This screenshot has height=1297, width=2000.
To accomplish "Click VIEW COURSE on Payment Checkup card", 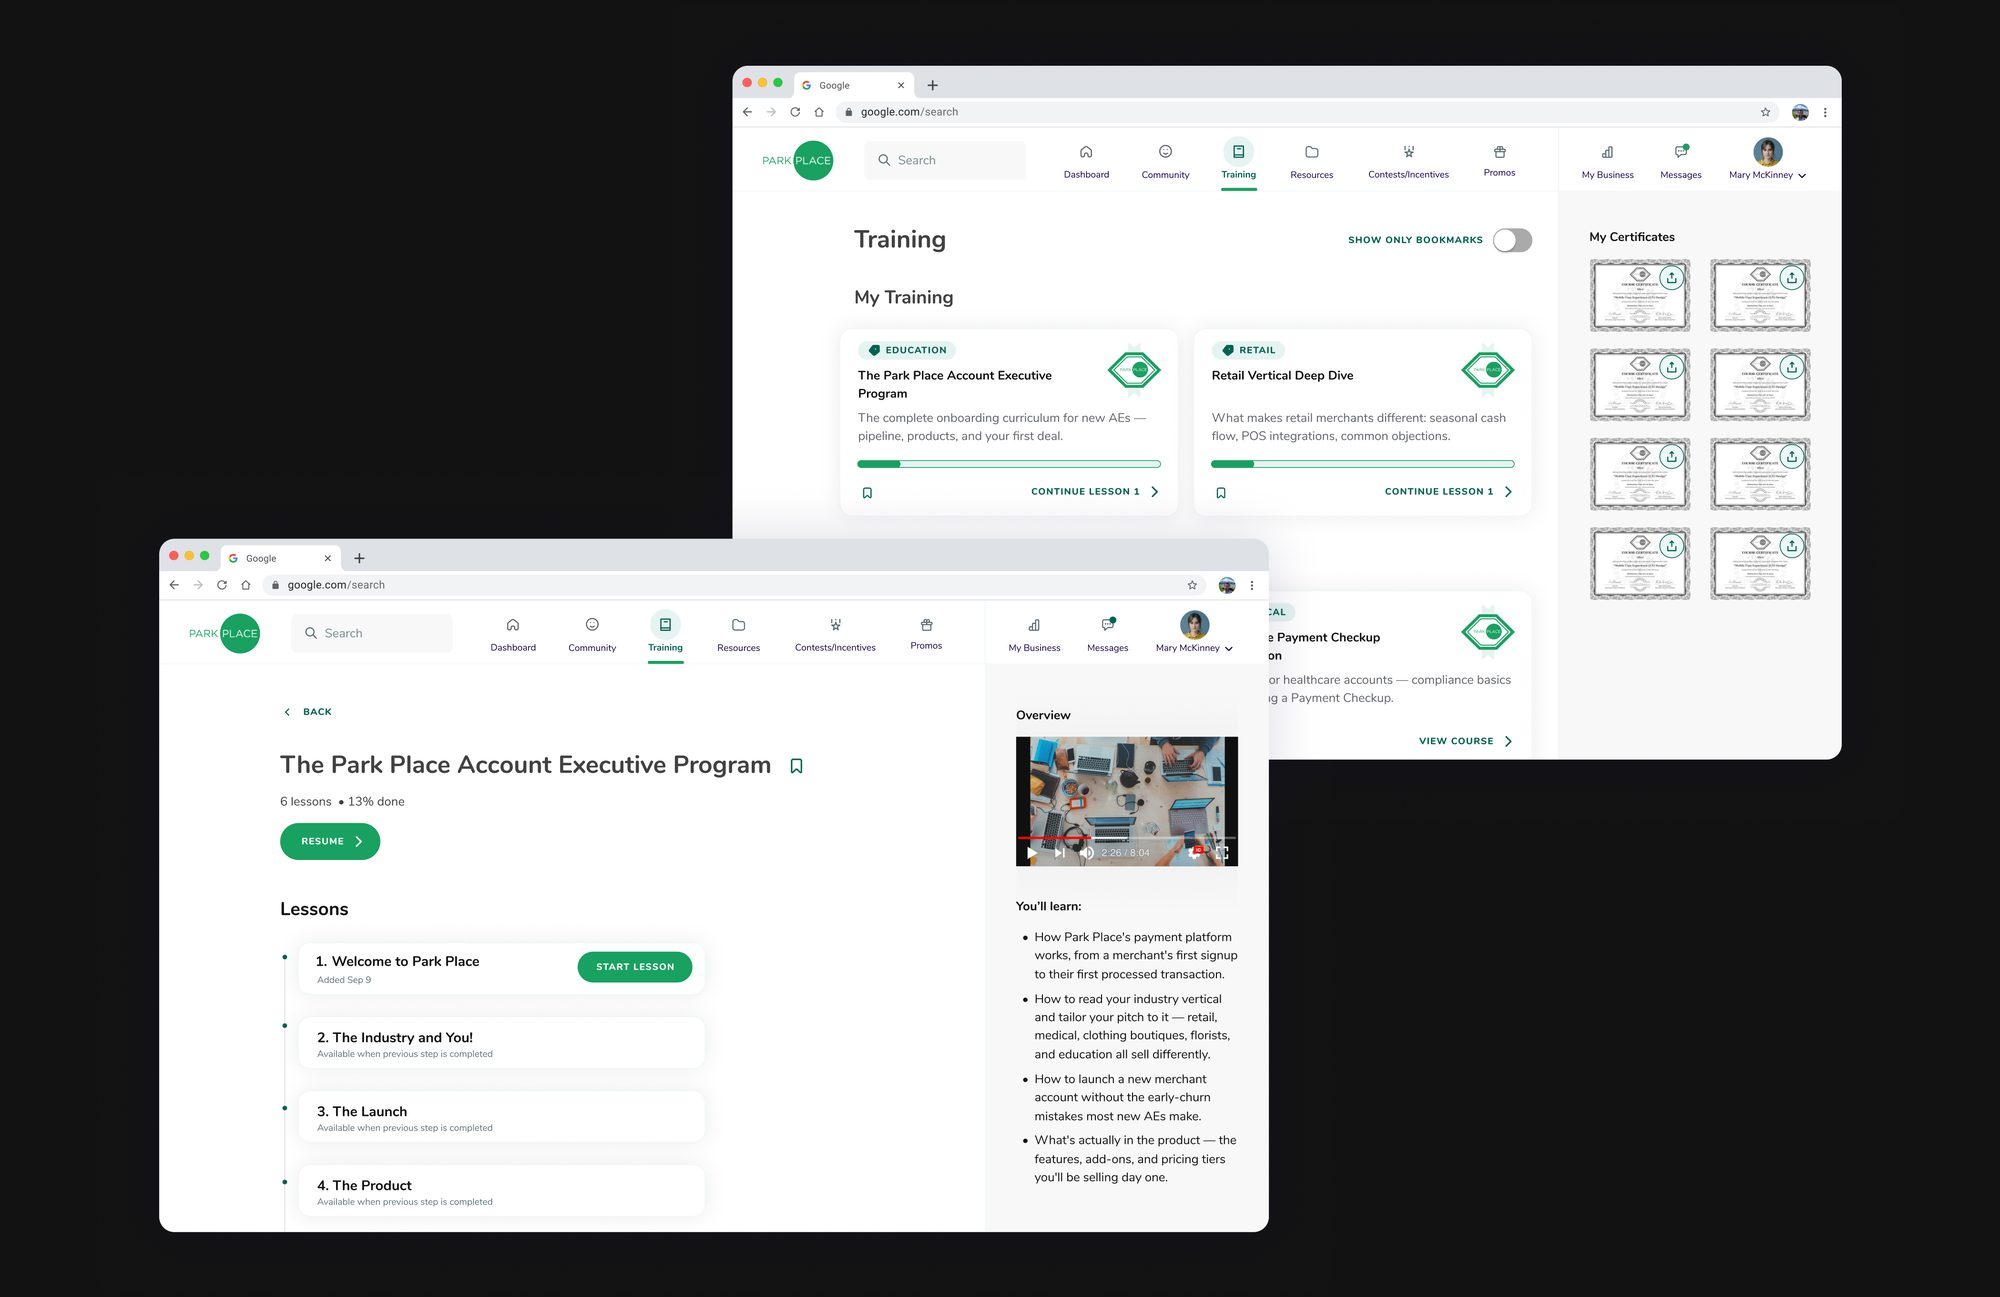I will tap(1465, 741).
